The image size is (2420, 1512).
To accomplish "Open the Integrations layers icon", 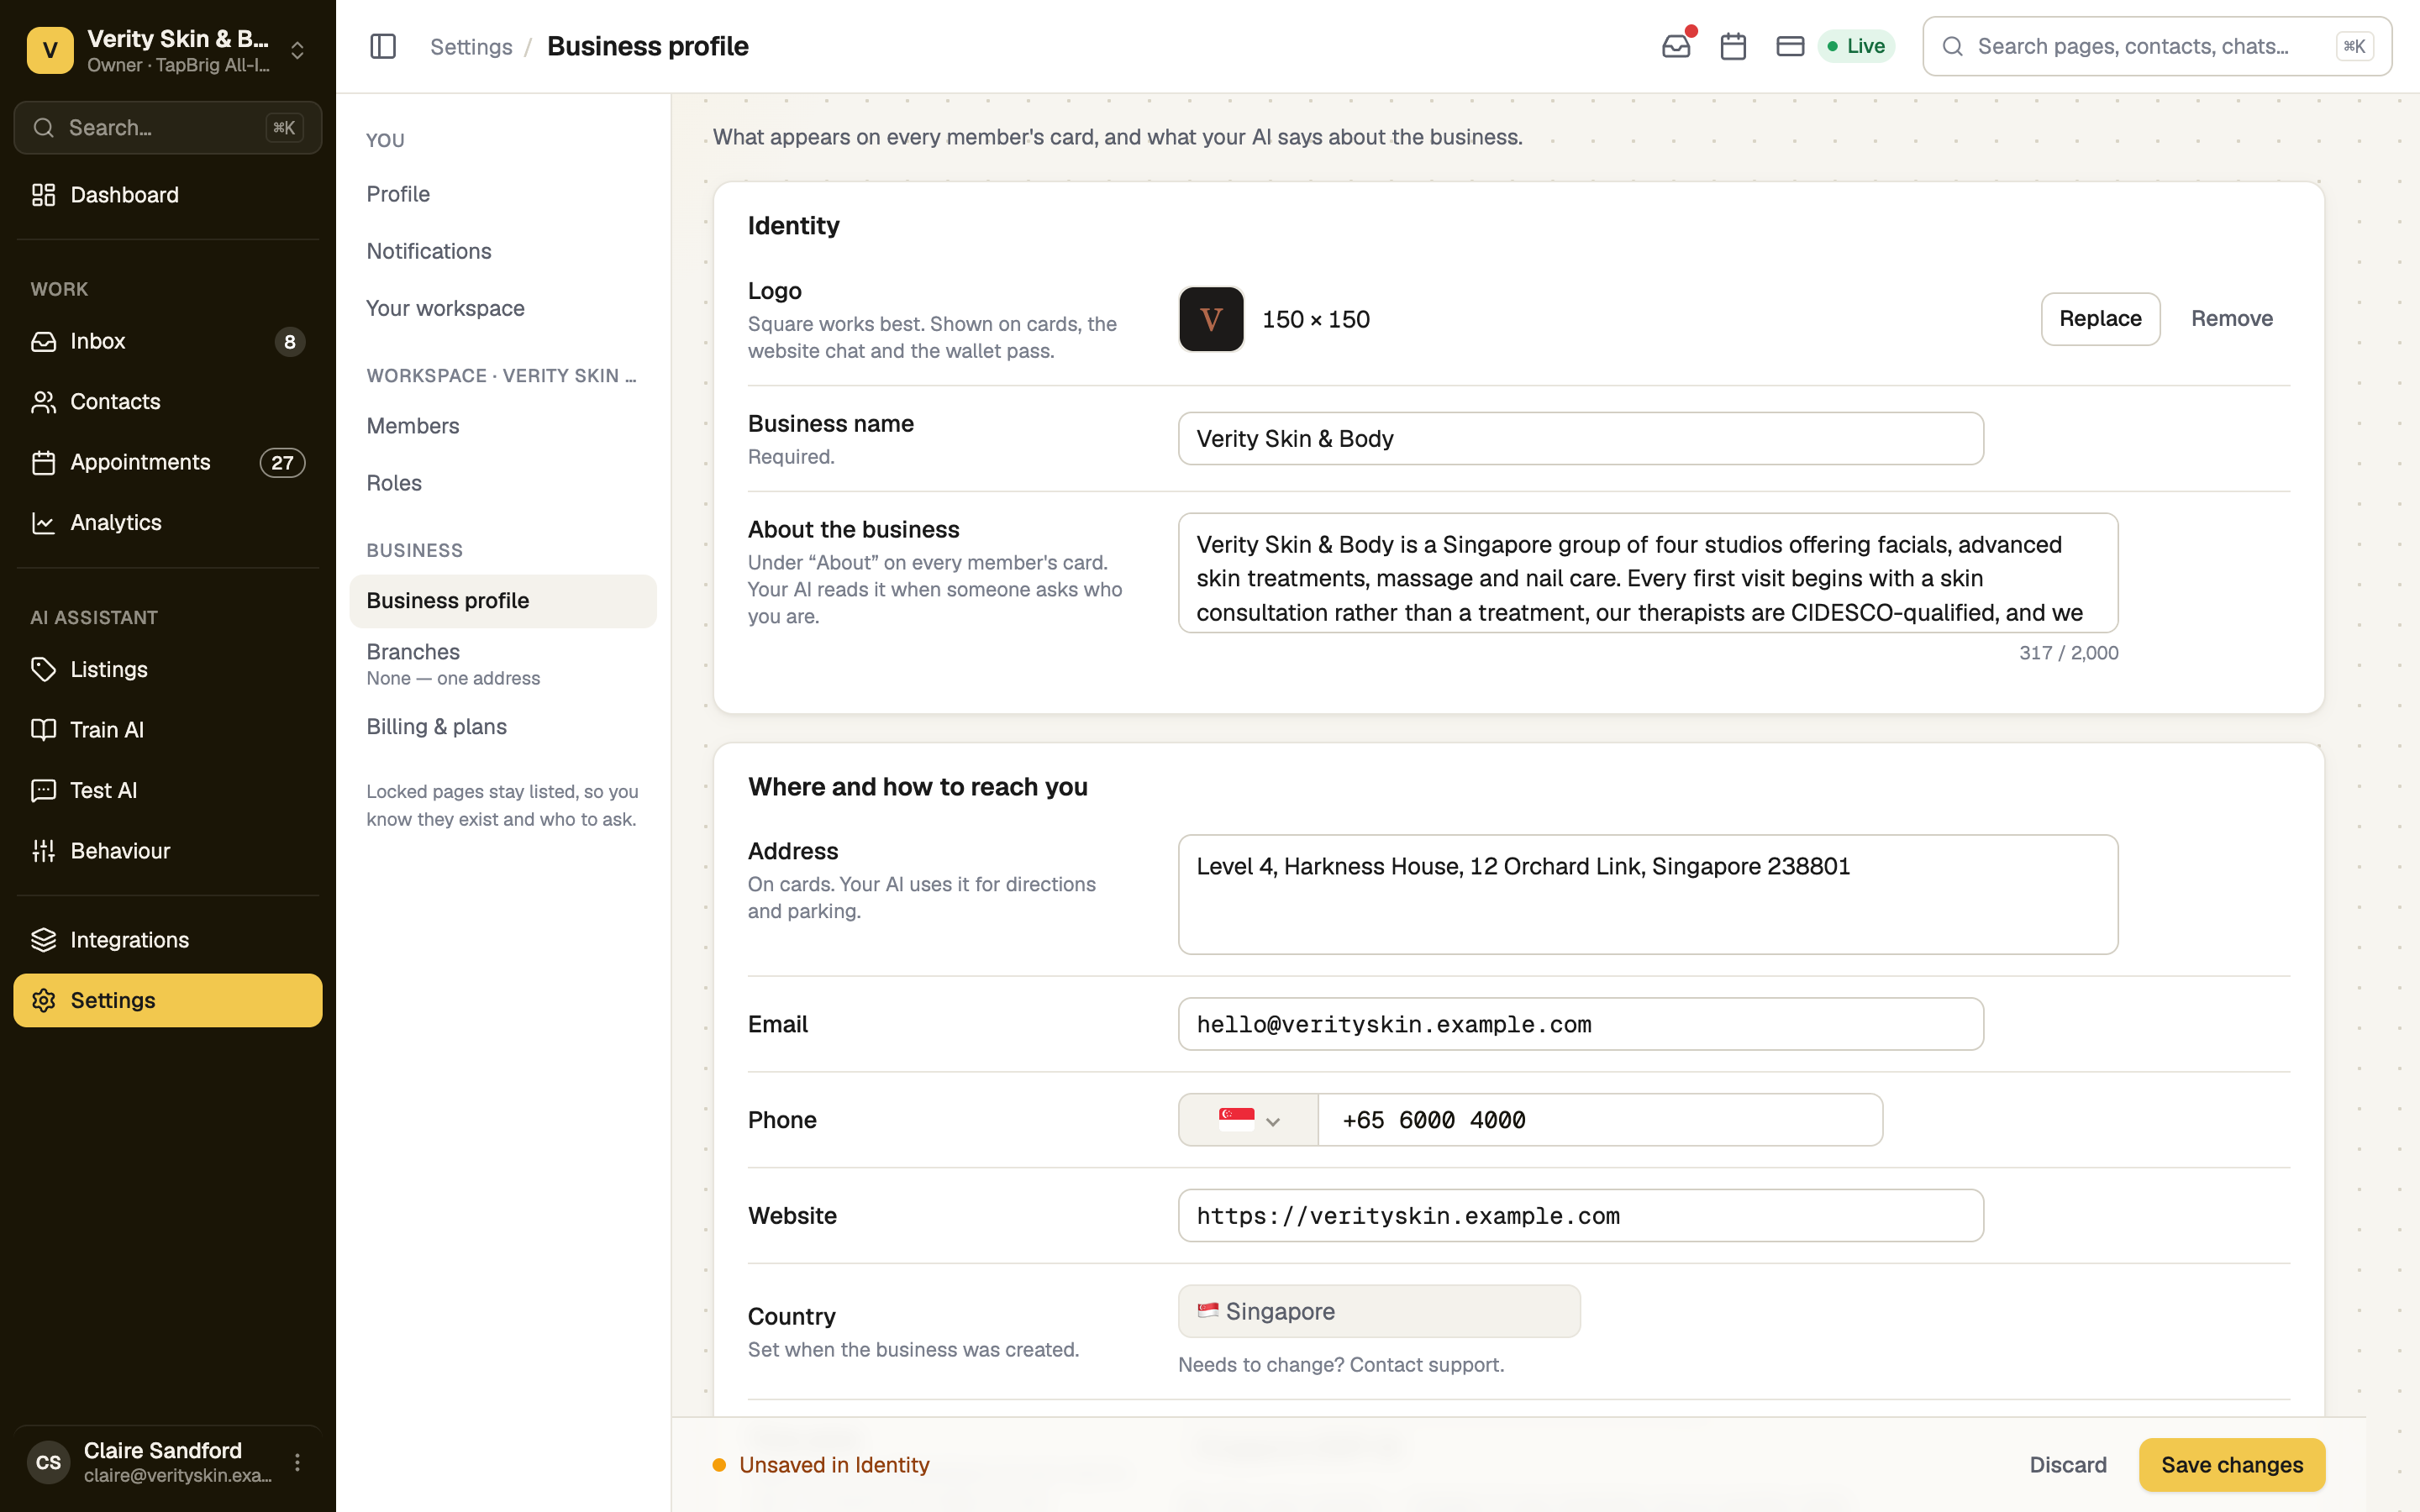I will pos(43,940).
